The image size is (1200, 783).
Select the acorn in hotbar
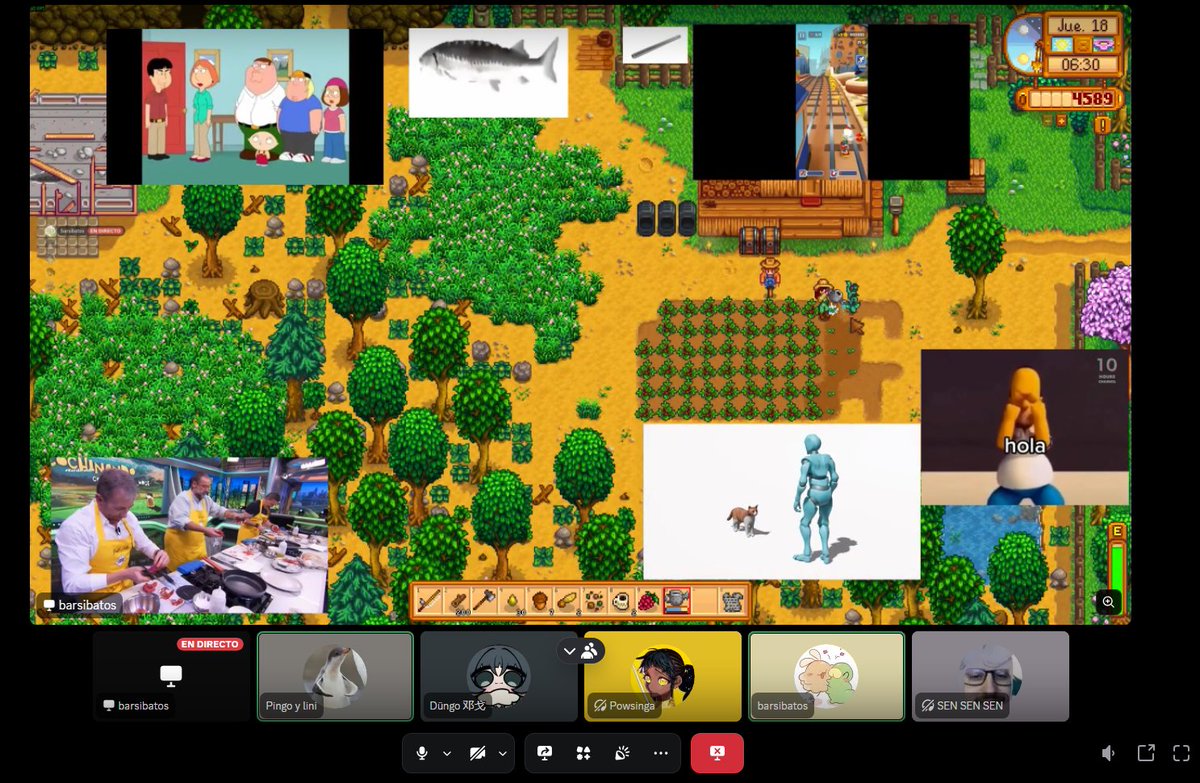click(540, 600)
